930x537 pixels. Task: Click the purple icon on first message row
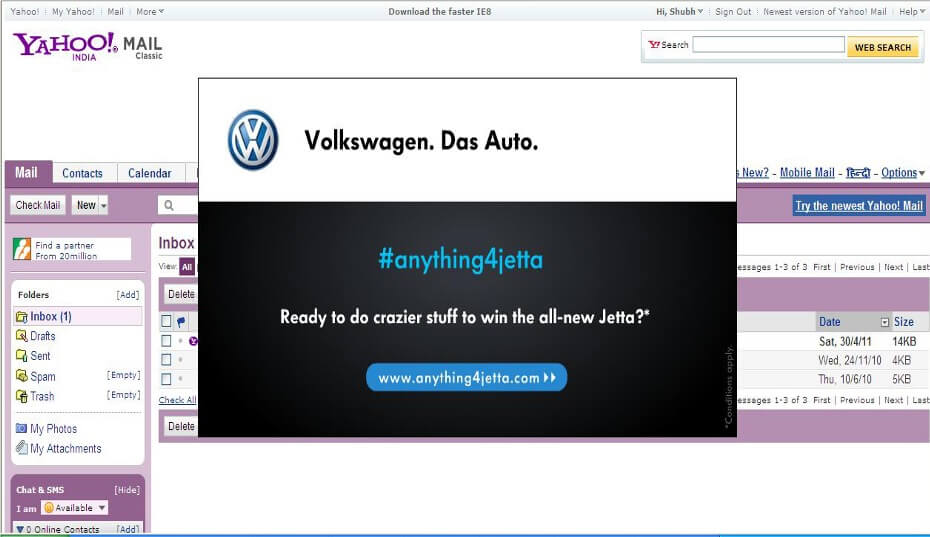[x=193, y=341]
